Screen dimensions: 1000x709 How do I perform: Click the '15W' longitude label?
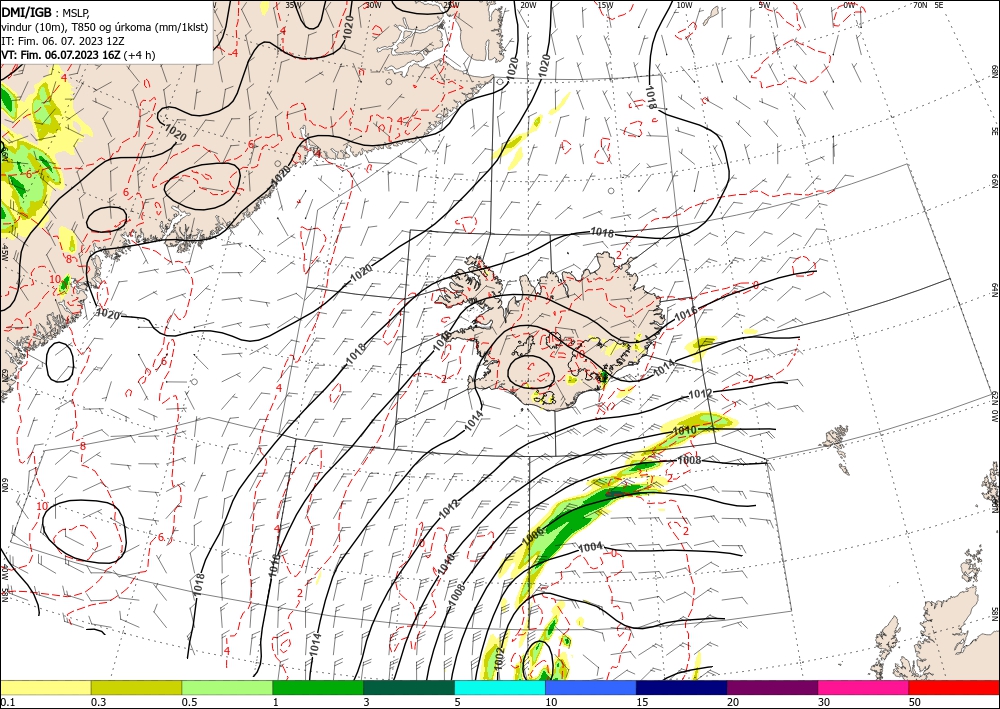pyautogui.click(x=605, y=5)
